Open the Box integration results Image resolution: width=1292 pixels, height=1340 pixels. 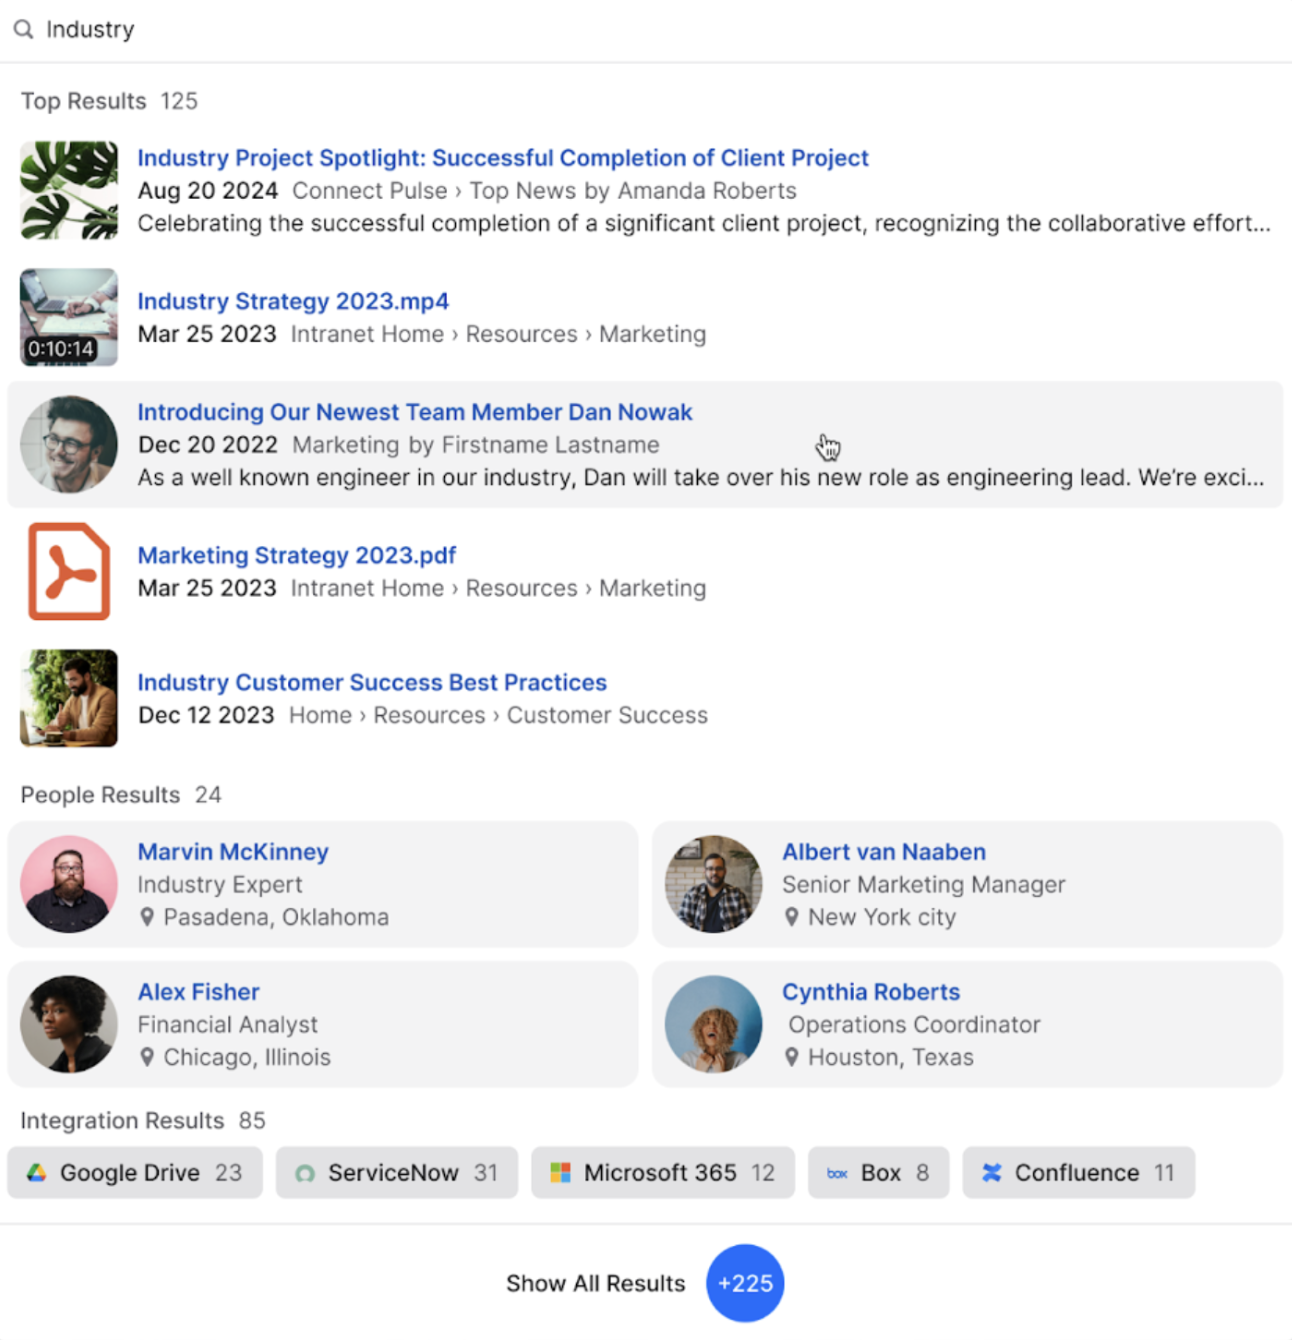coord(878,1172)
